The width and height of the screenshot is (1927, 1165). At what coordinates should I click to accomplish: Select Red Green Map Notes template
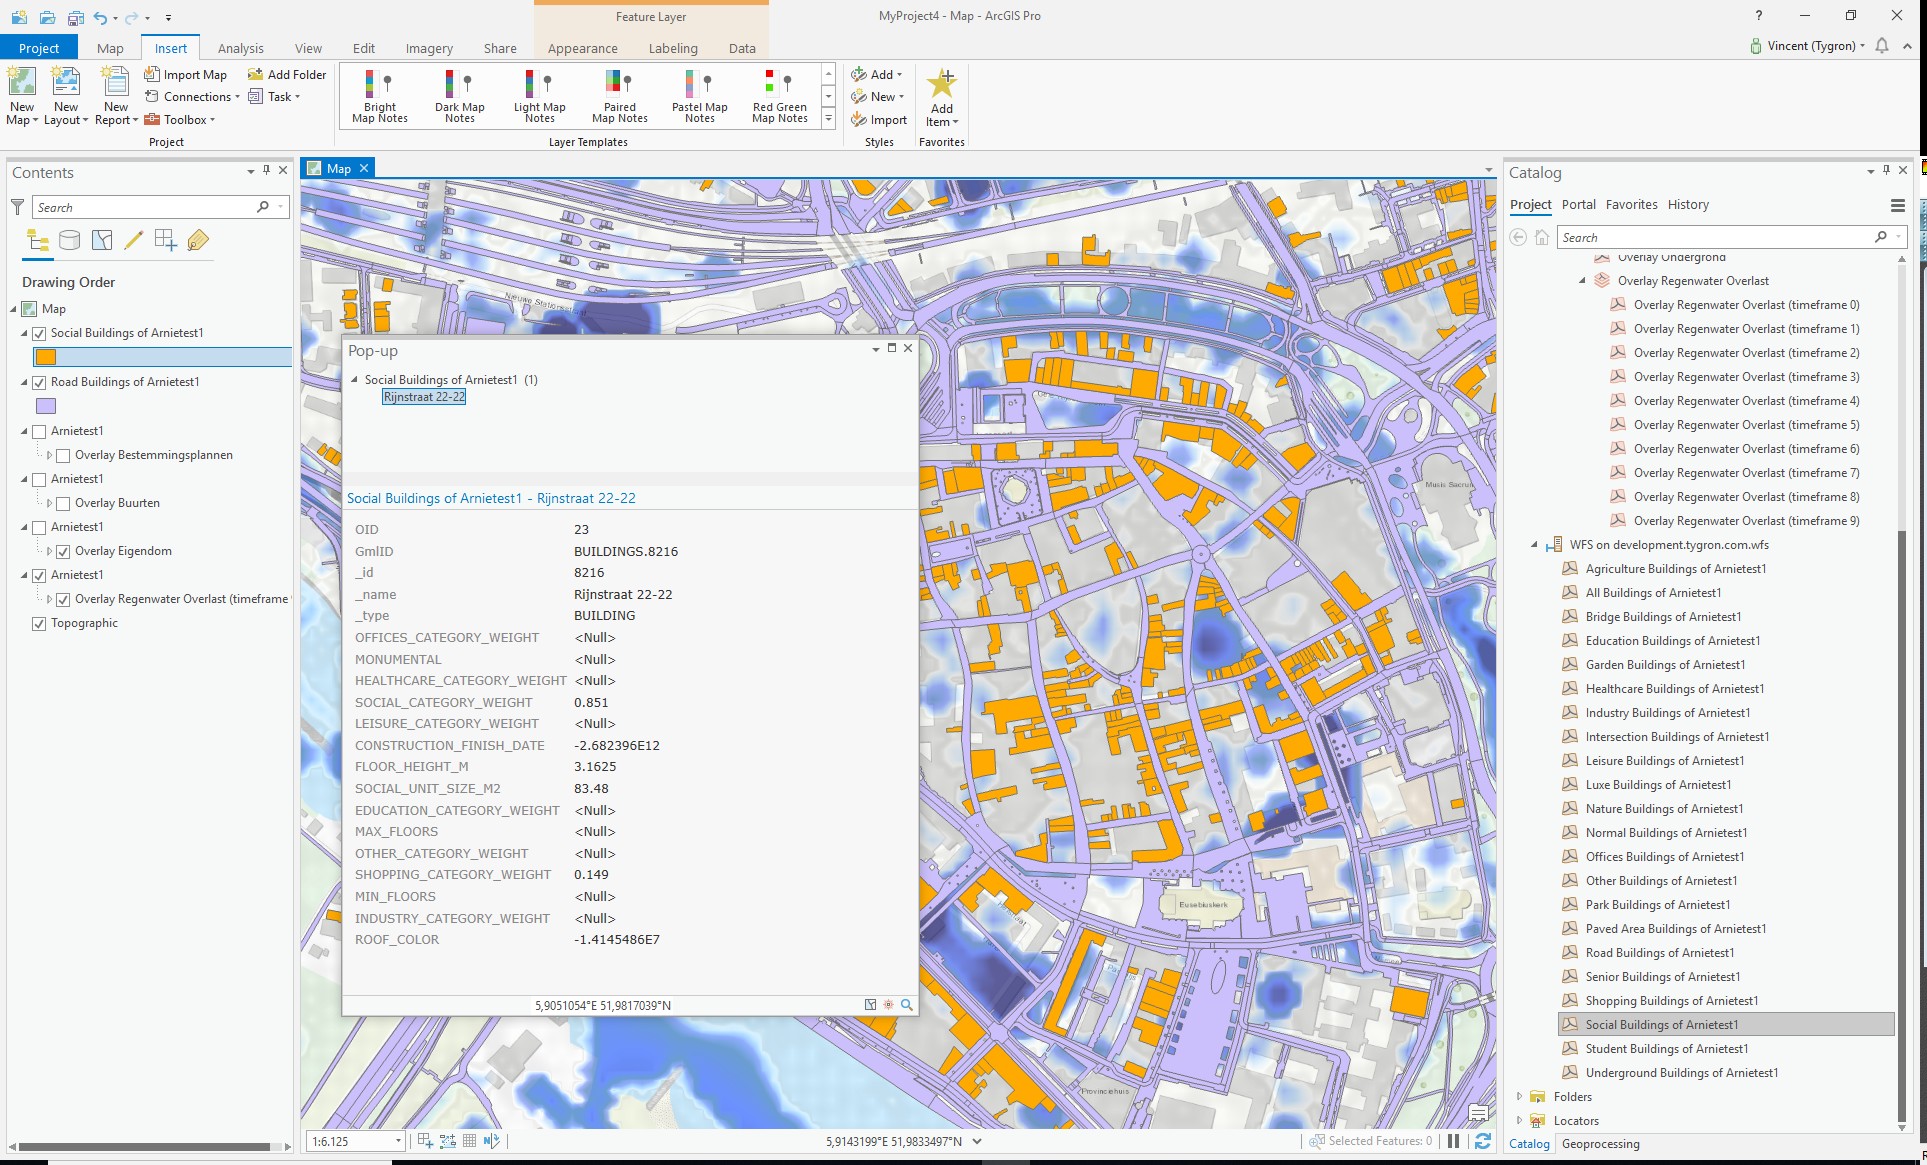pos(780,96)
